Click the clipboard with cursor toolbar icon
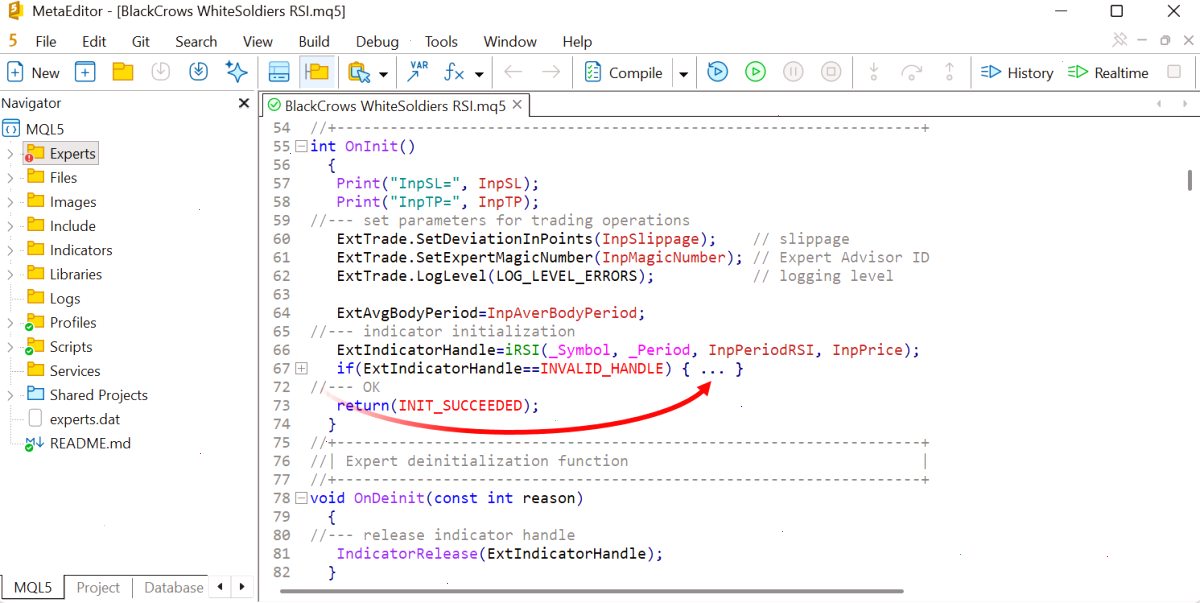Viewport: 1200px width, 603px height. [358, 72]
